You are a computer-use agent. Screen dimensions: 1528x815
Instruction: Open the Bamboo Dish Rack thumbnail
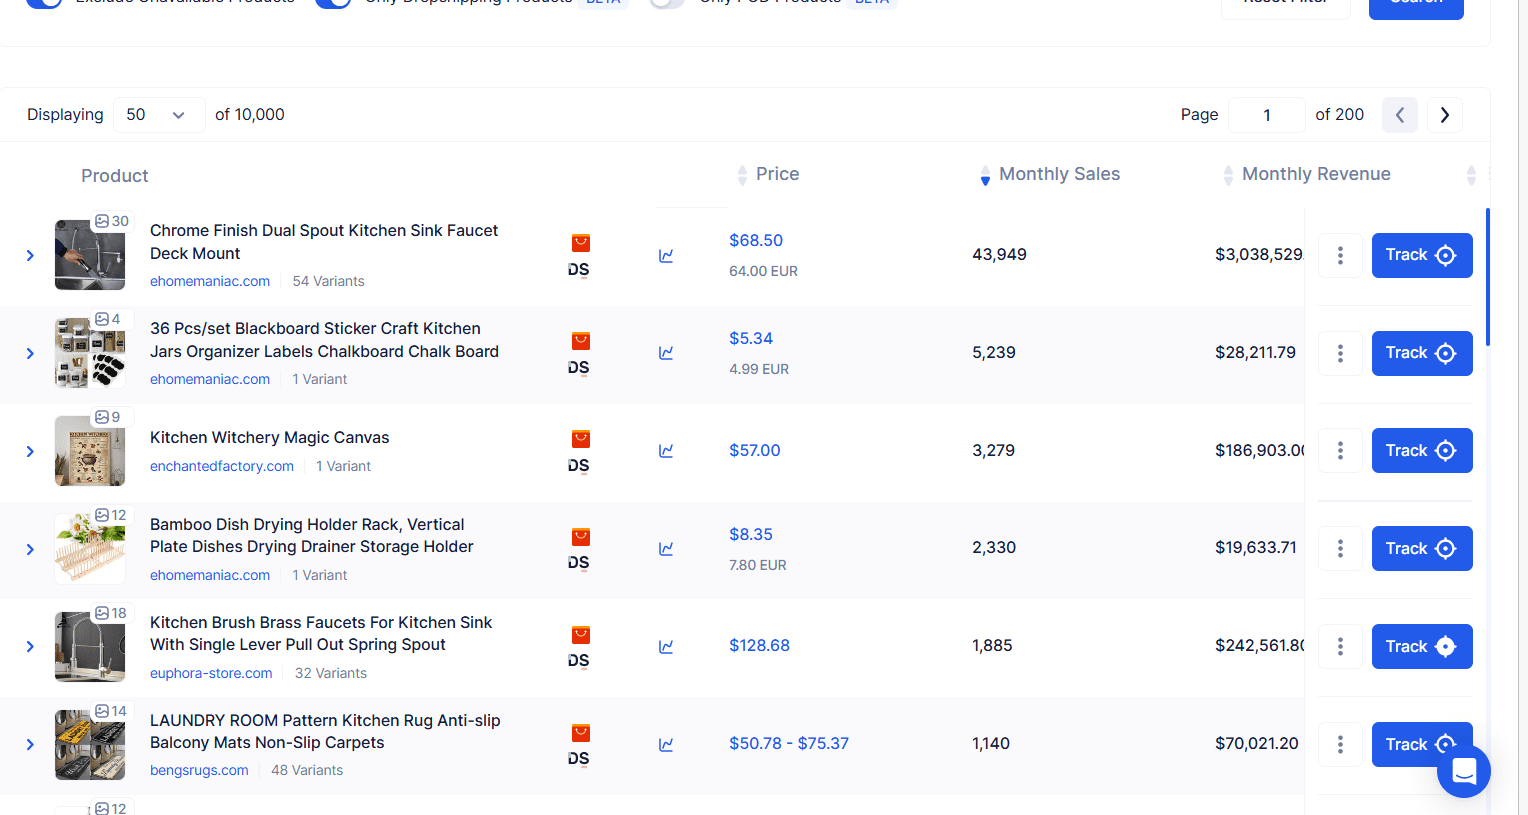coord(90,548)
